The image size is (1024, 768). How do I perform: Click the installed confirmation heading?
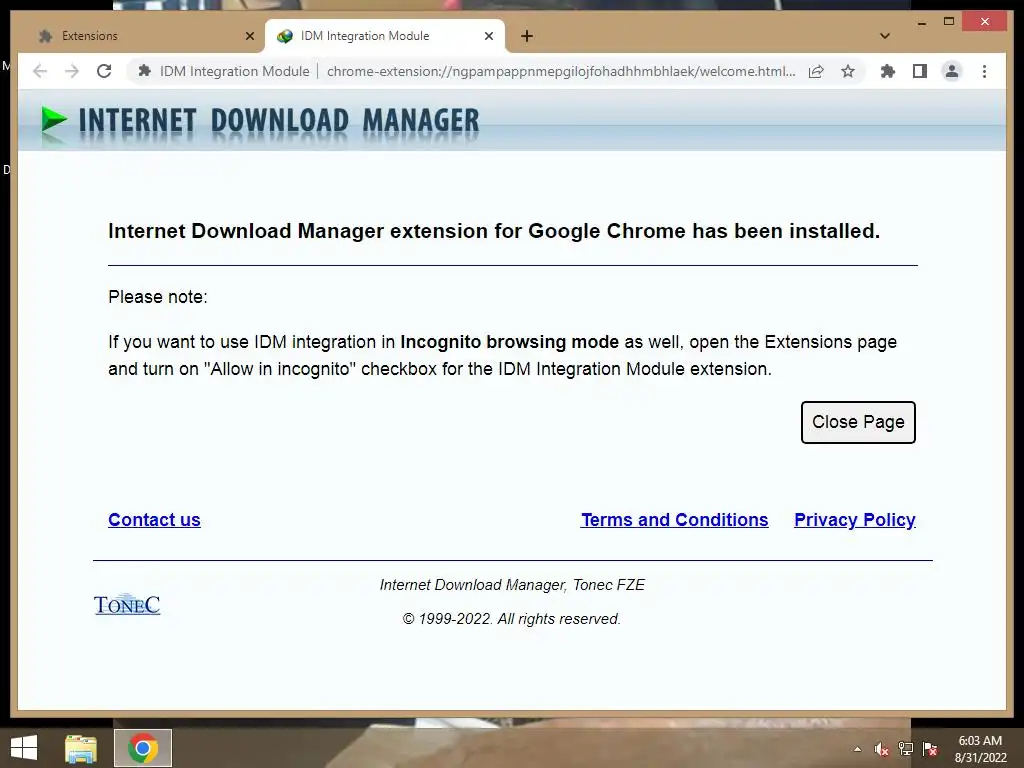(494, 231)
